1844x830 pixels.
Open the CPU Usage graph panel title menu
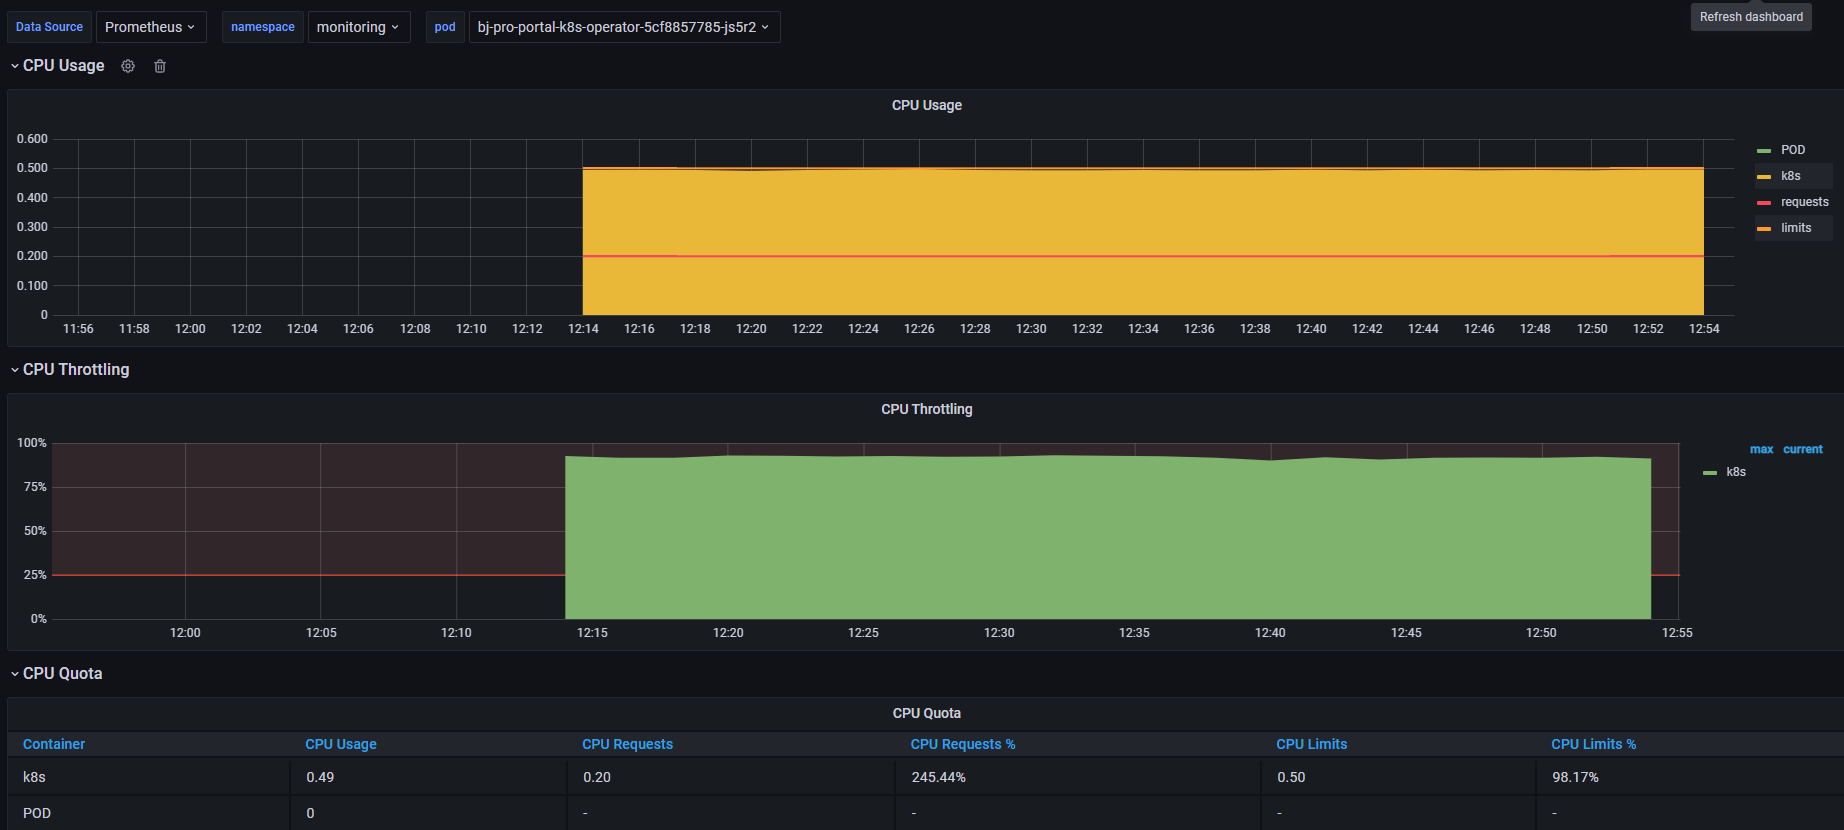[927, 105]
